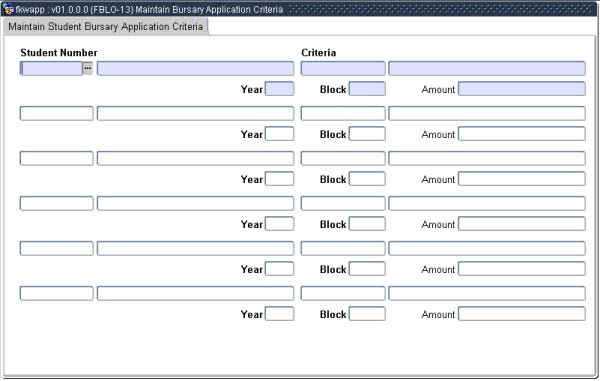Image resolution: width=600 pixels, height=381 pixels.
Task: Click the fkwapp application icon in title bar
Action: pos(8,9)
